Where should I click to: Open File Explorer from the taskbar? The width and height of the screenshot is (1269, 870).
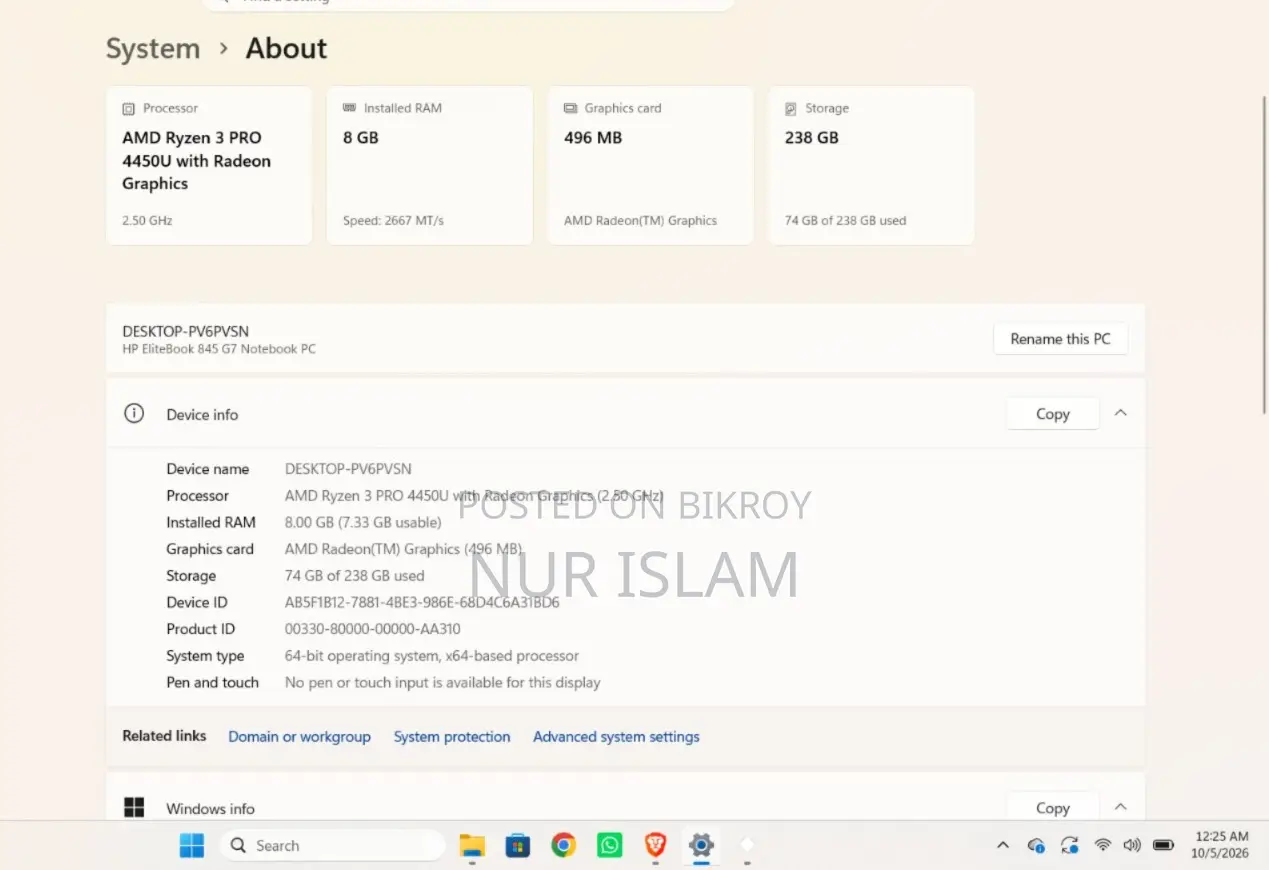[x=472, y=845]
